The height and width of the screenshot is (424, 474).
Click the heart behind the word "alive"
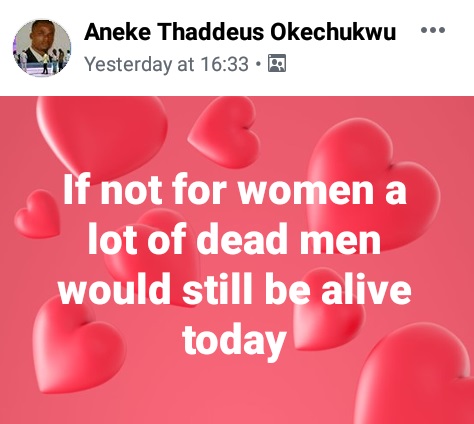[x=328, y=310]
